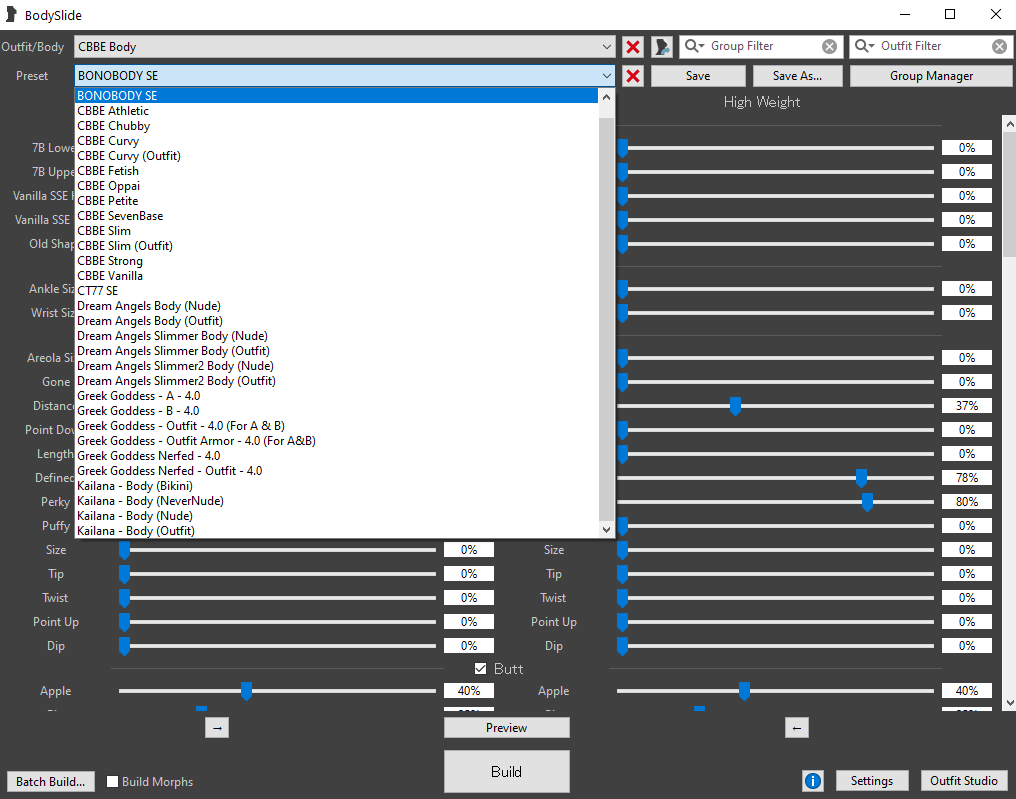Image resolution: width=1016 pixels, height=799 pixels.
Task: Pick the CBBE Curvy (Outfit) preset
Action: click(x=336, y=156)
